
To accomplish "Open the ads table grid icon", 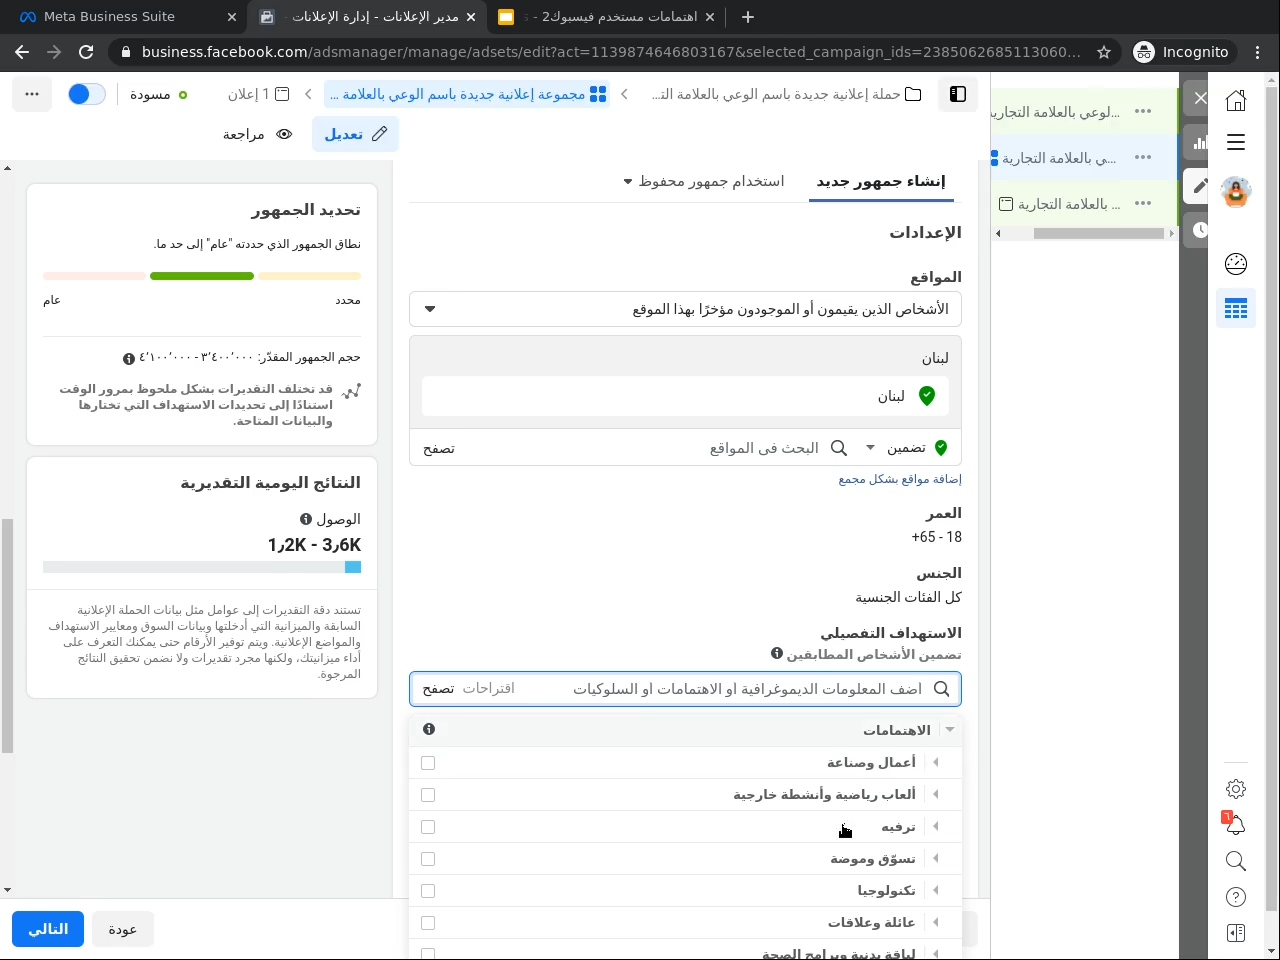I will [1236, 309].
